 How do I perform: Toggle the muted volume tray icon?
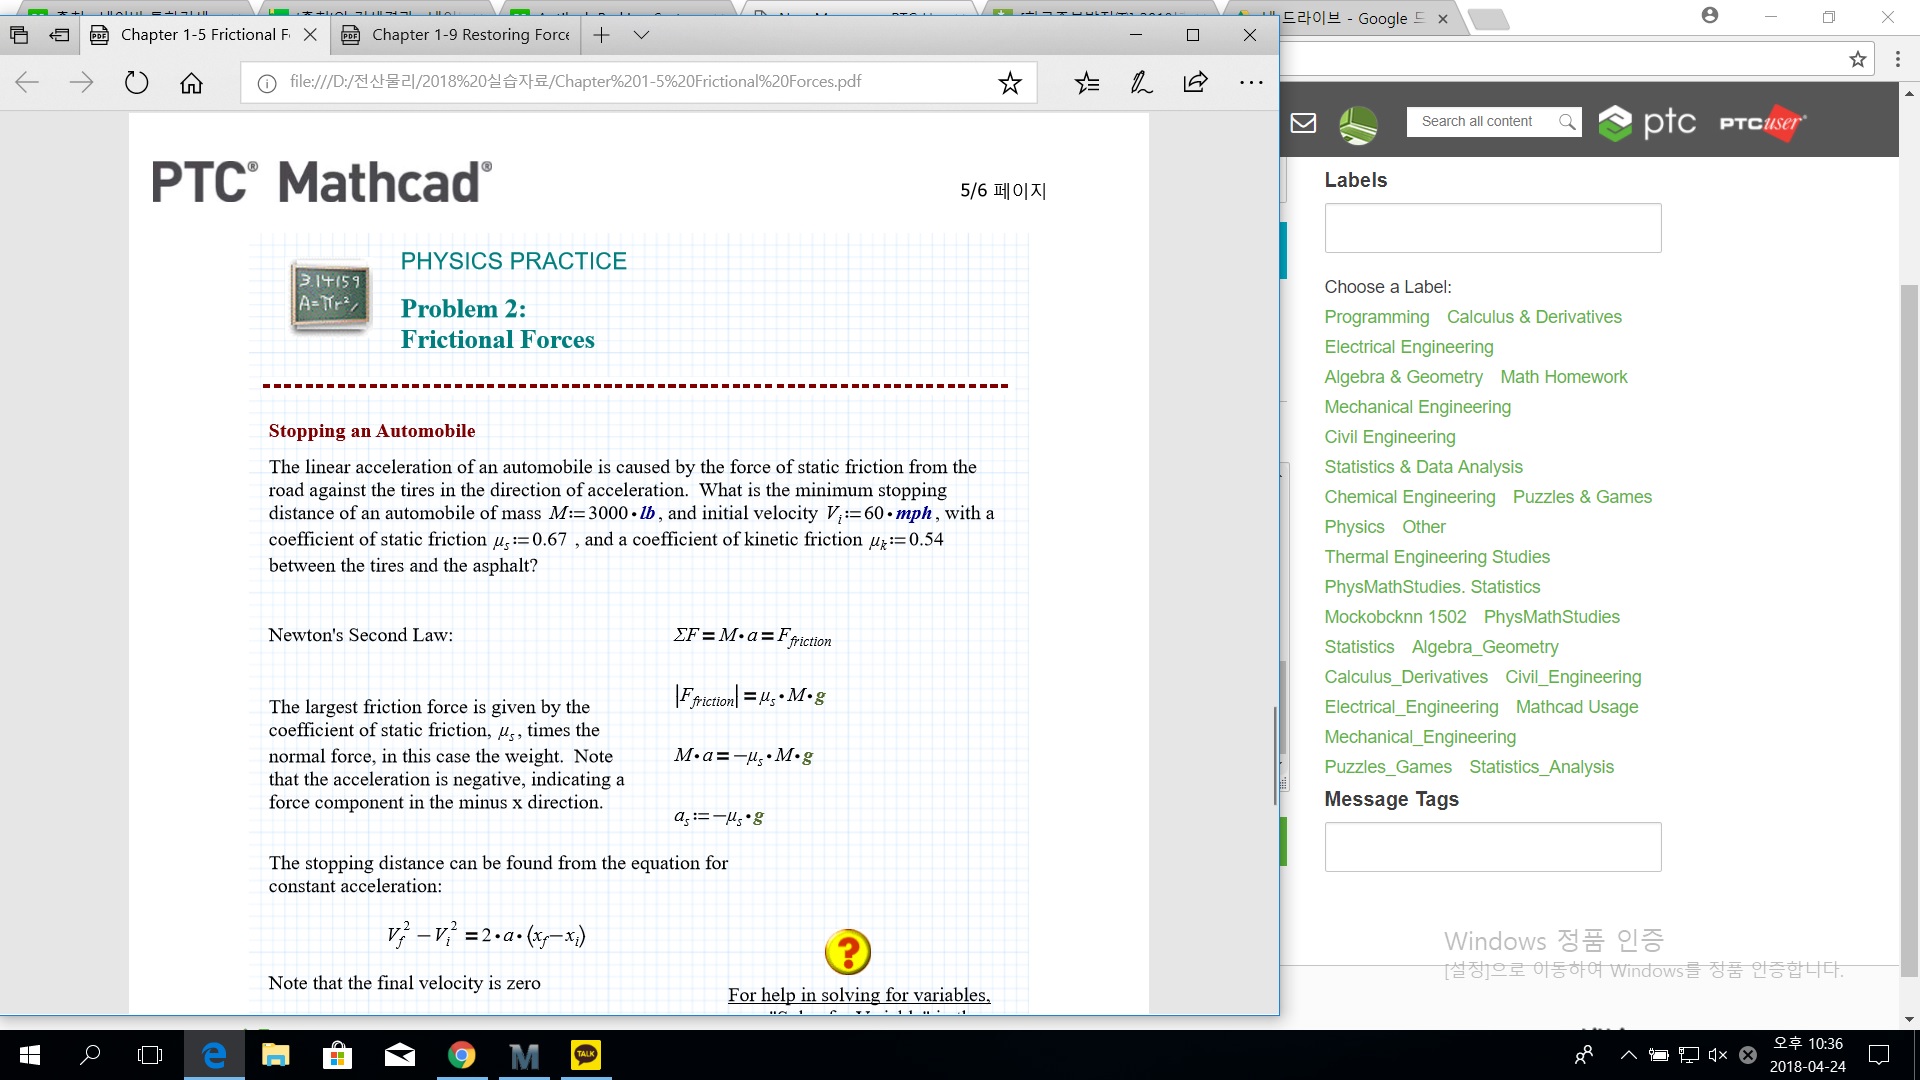click(x=1718, y=1055)
